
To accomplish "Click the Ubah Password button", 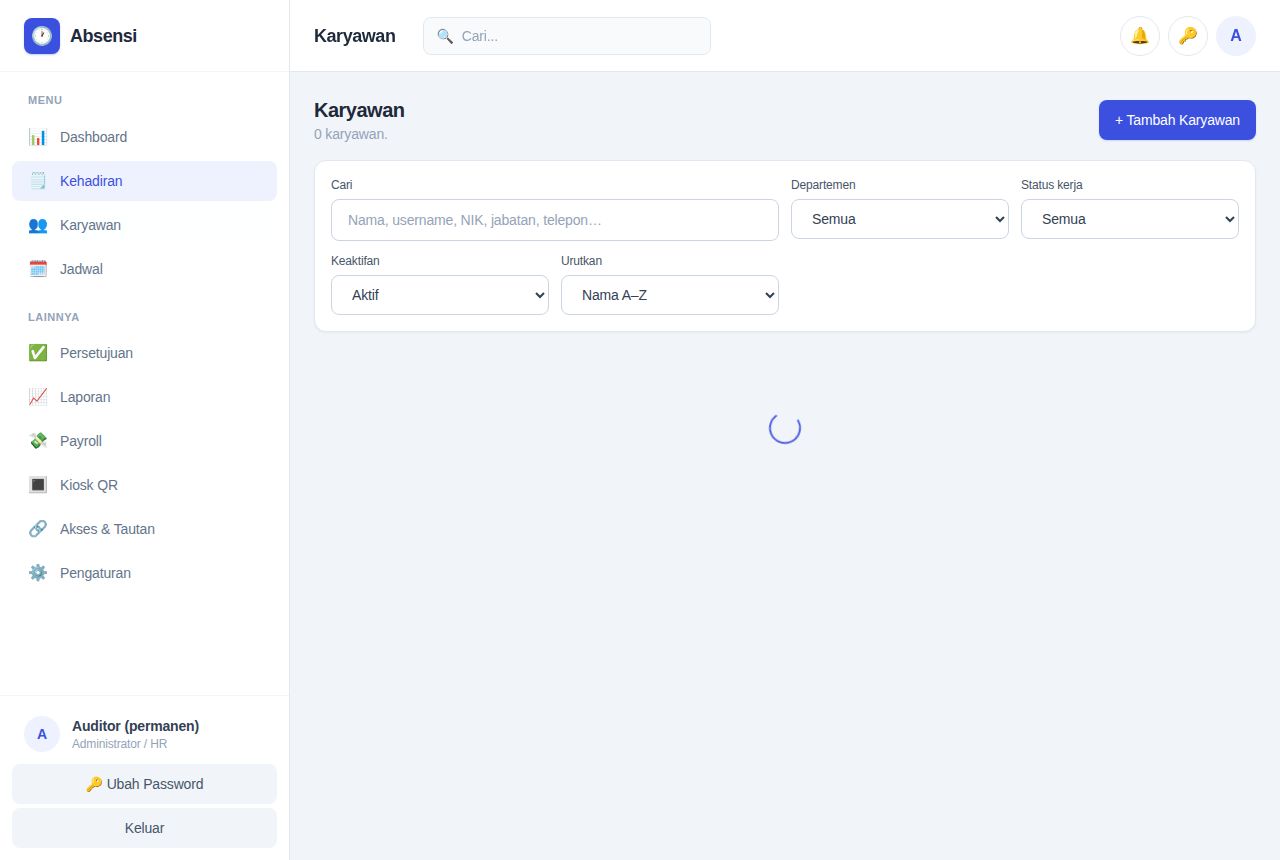I will pyautogui.click(x=144, y=784).
